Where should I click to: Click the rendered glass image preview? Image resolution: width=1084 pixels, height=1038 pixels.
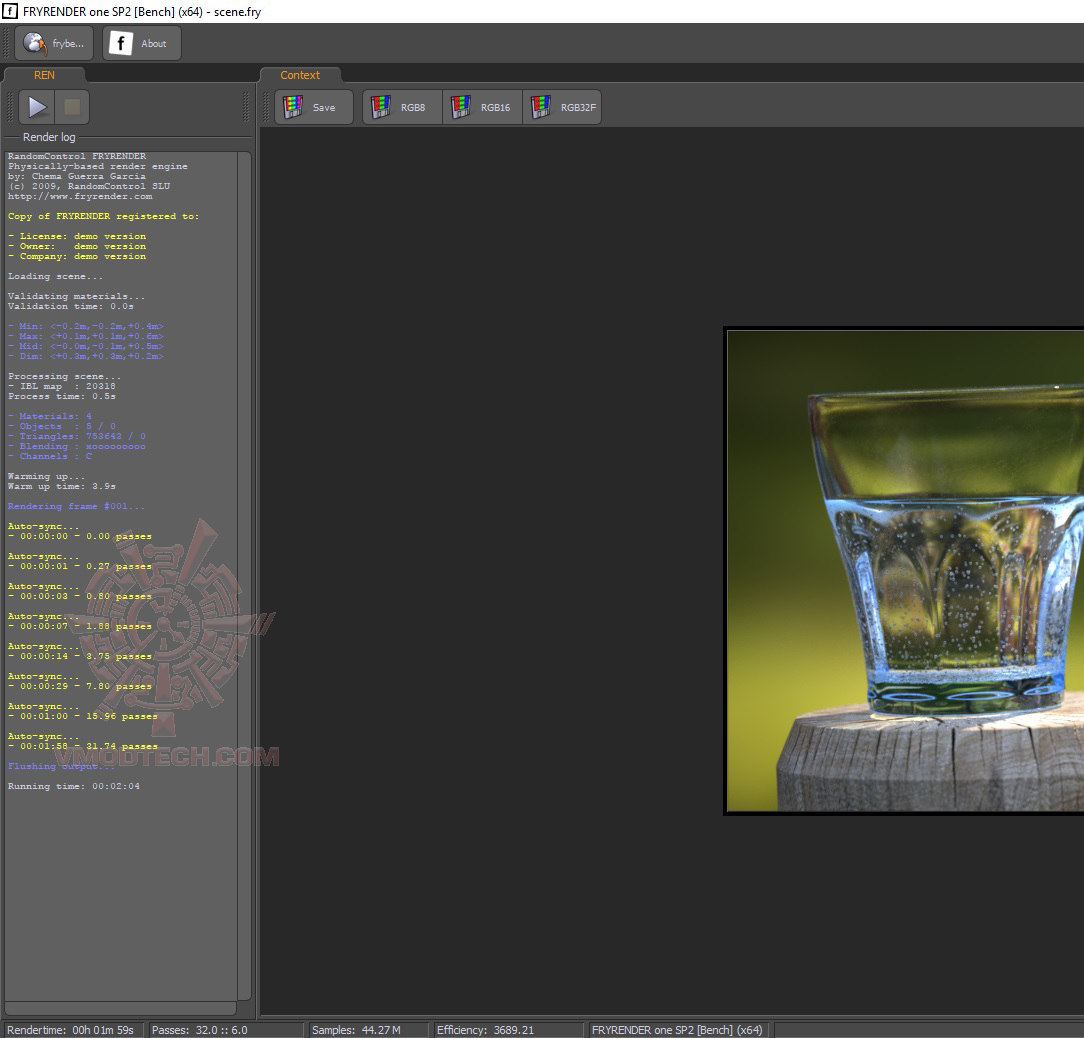coord(905,571)
